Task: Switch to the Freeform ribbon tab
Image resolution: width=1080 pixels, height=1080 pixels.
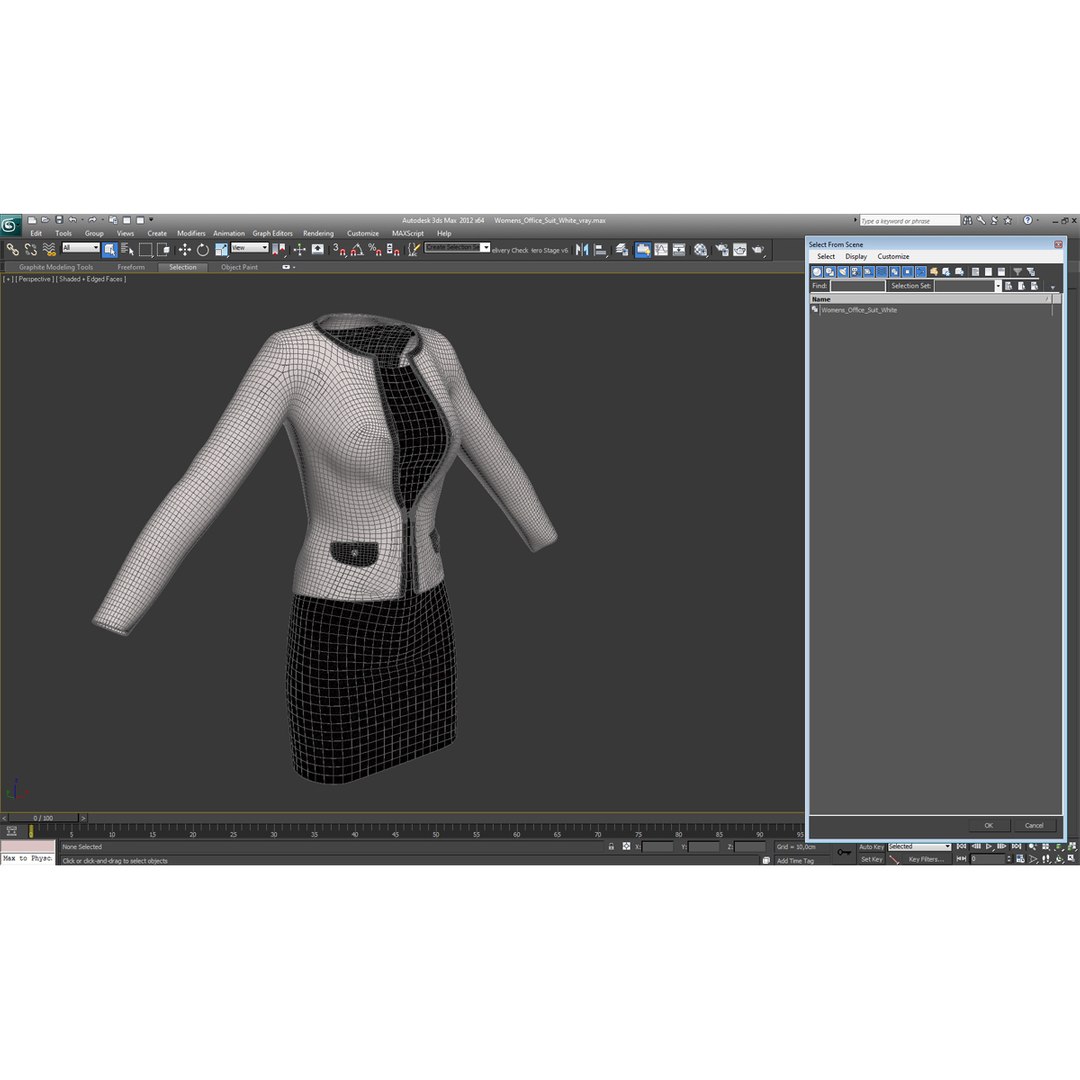Action: coord(131,267)
